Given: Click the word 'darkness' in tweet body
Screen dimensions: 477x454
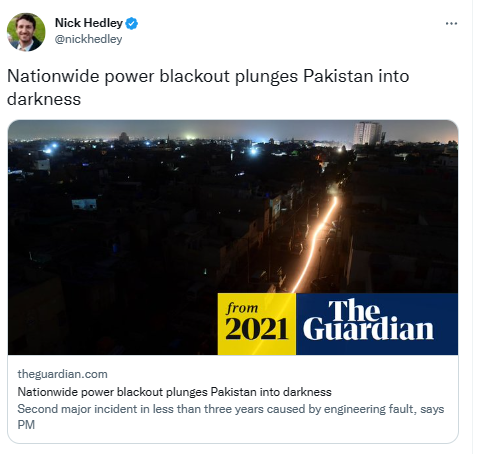Looking at the screenshot, I should click(x=44, y=99).
